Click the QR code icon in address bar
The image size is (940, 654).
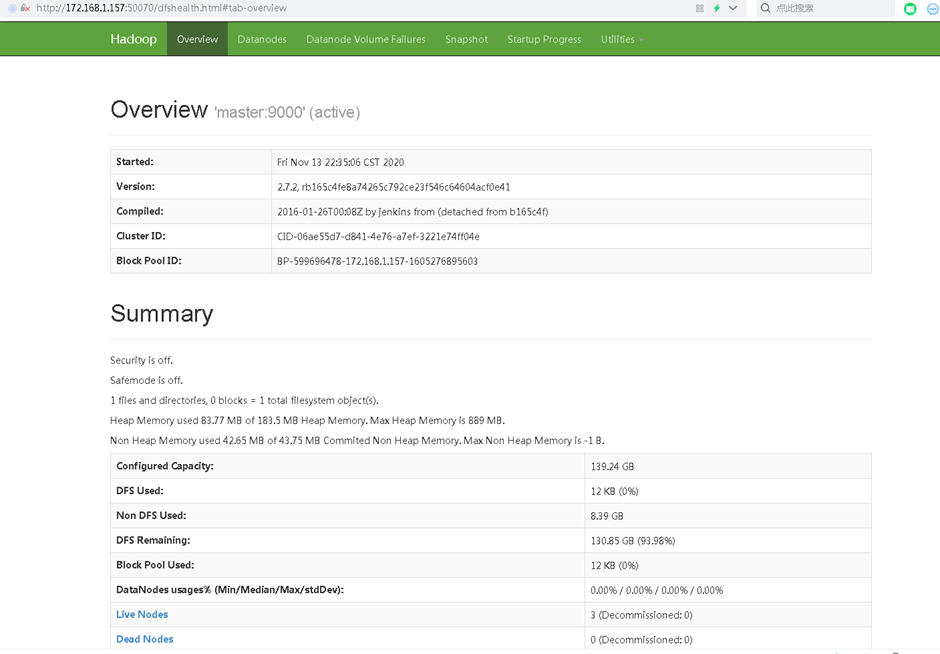point(700,8)
